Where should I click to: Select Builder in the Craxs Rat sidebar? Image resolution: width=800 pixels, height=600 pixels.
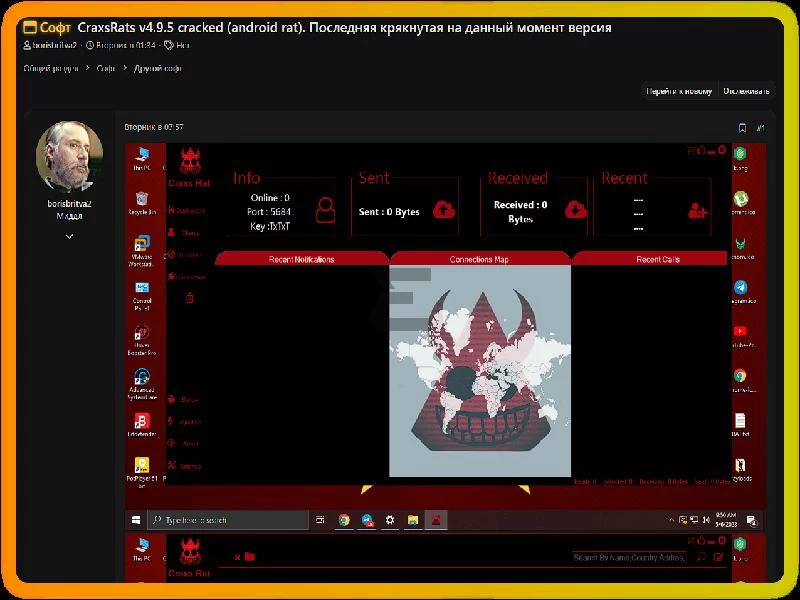[x=184, y=399]
